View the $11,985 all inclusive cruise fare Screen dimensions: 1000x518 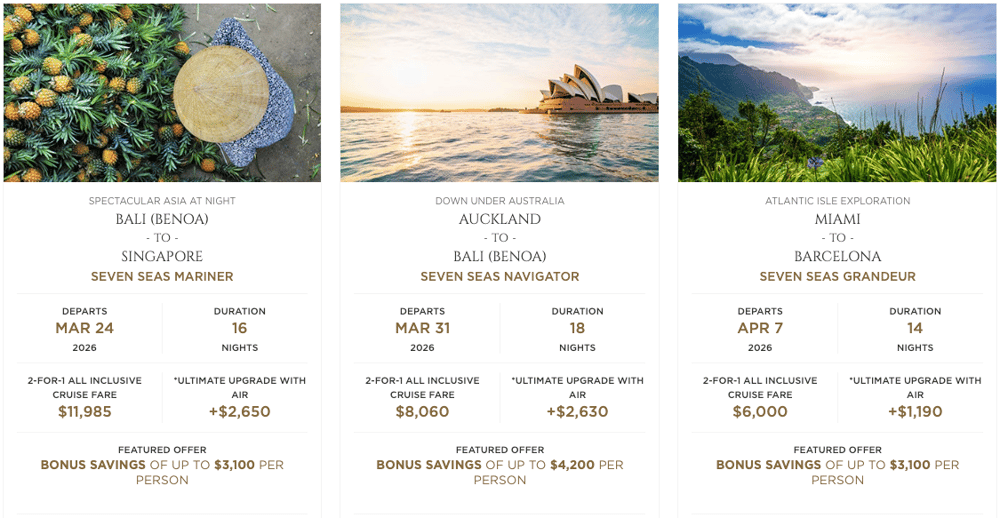(85, 412)
